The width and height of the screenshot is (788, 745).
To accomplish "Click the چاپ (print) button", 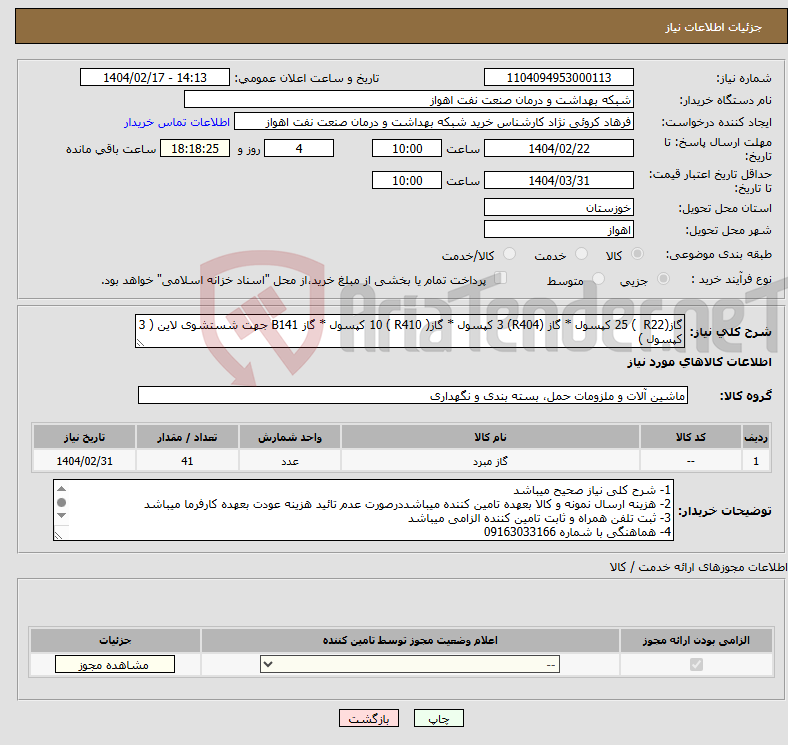I will [x=438, y=718].
